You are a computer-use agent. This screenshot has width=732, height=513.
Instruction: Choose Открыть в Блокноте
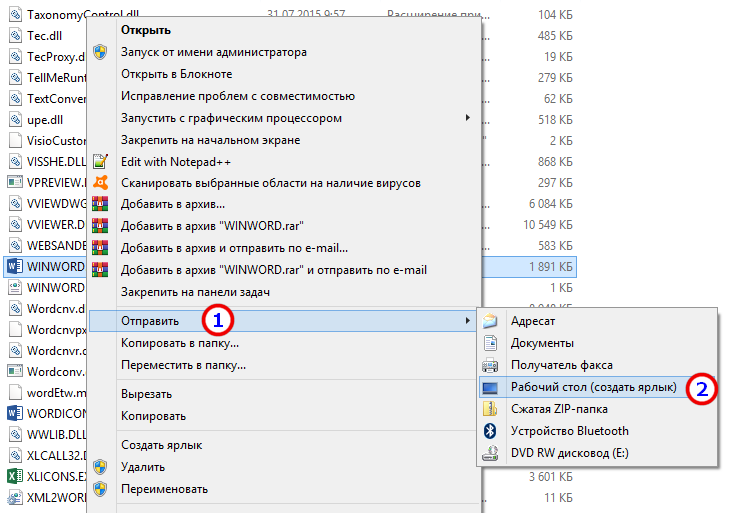coord(176,74)
